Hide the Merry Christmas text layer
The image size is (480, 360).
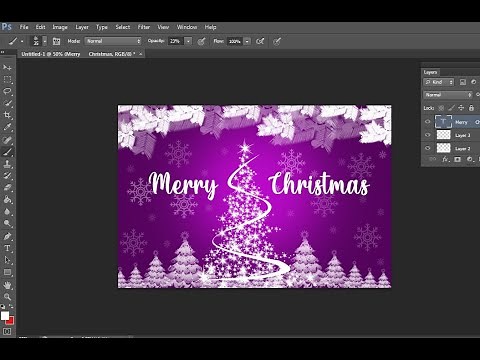(x=428, y=122)
